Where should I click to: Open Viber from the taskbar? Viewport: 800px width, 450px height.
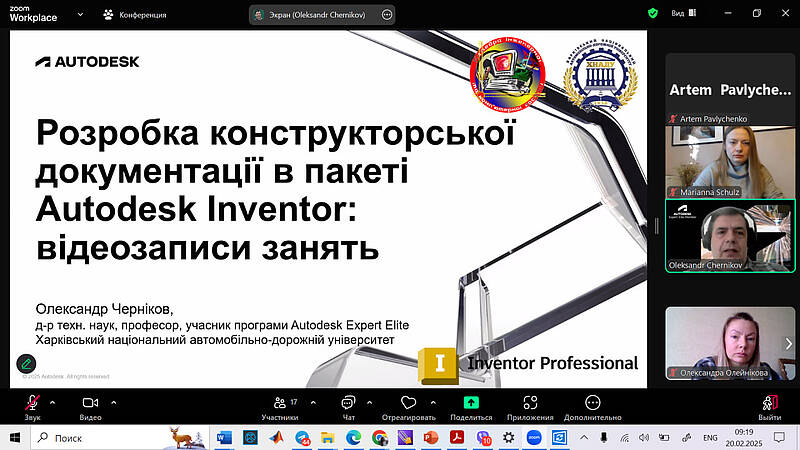483,438
